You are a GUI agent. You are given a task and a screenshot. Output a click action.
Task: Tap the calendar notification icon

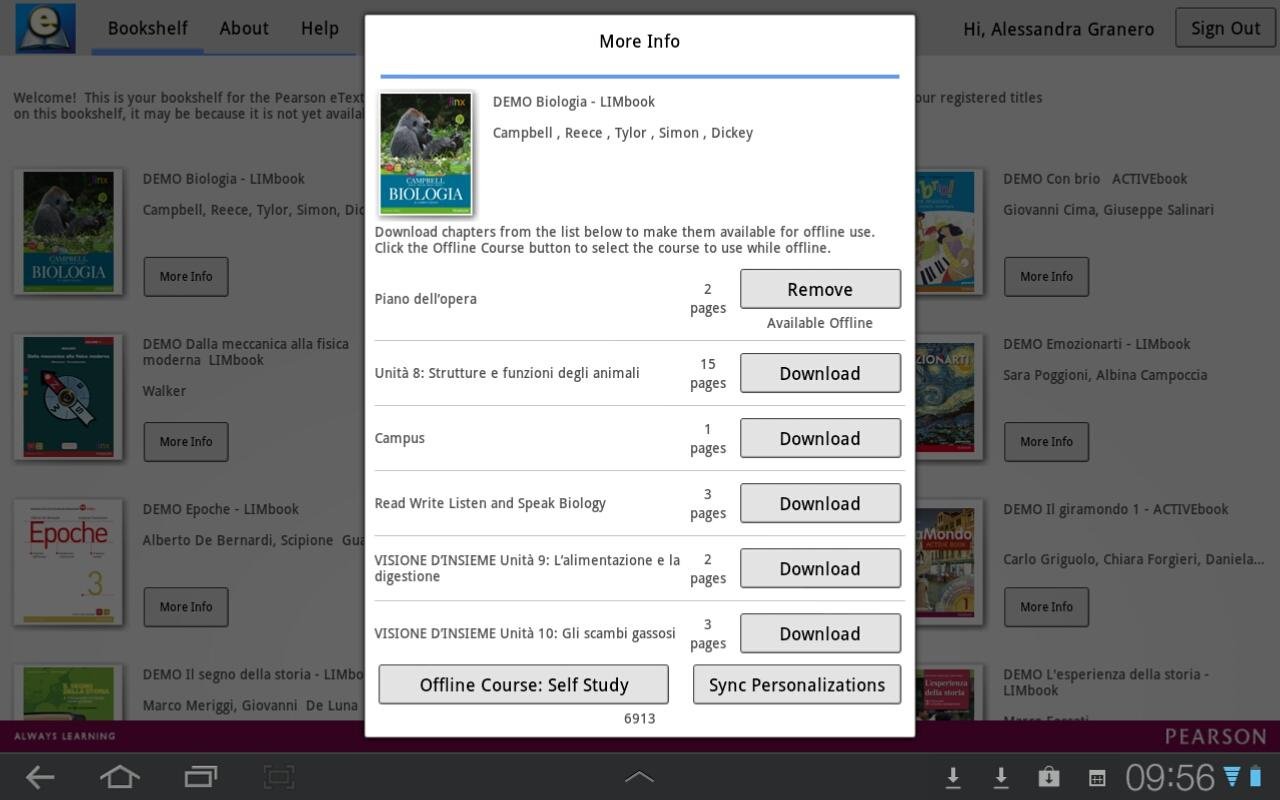coord(1097,778)
